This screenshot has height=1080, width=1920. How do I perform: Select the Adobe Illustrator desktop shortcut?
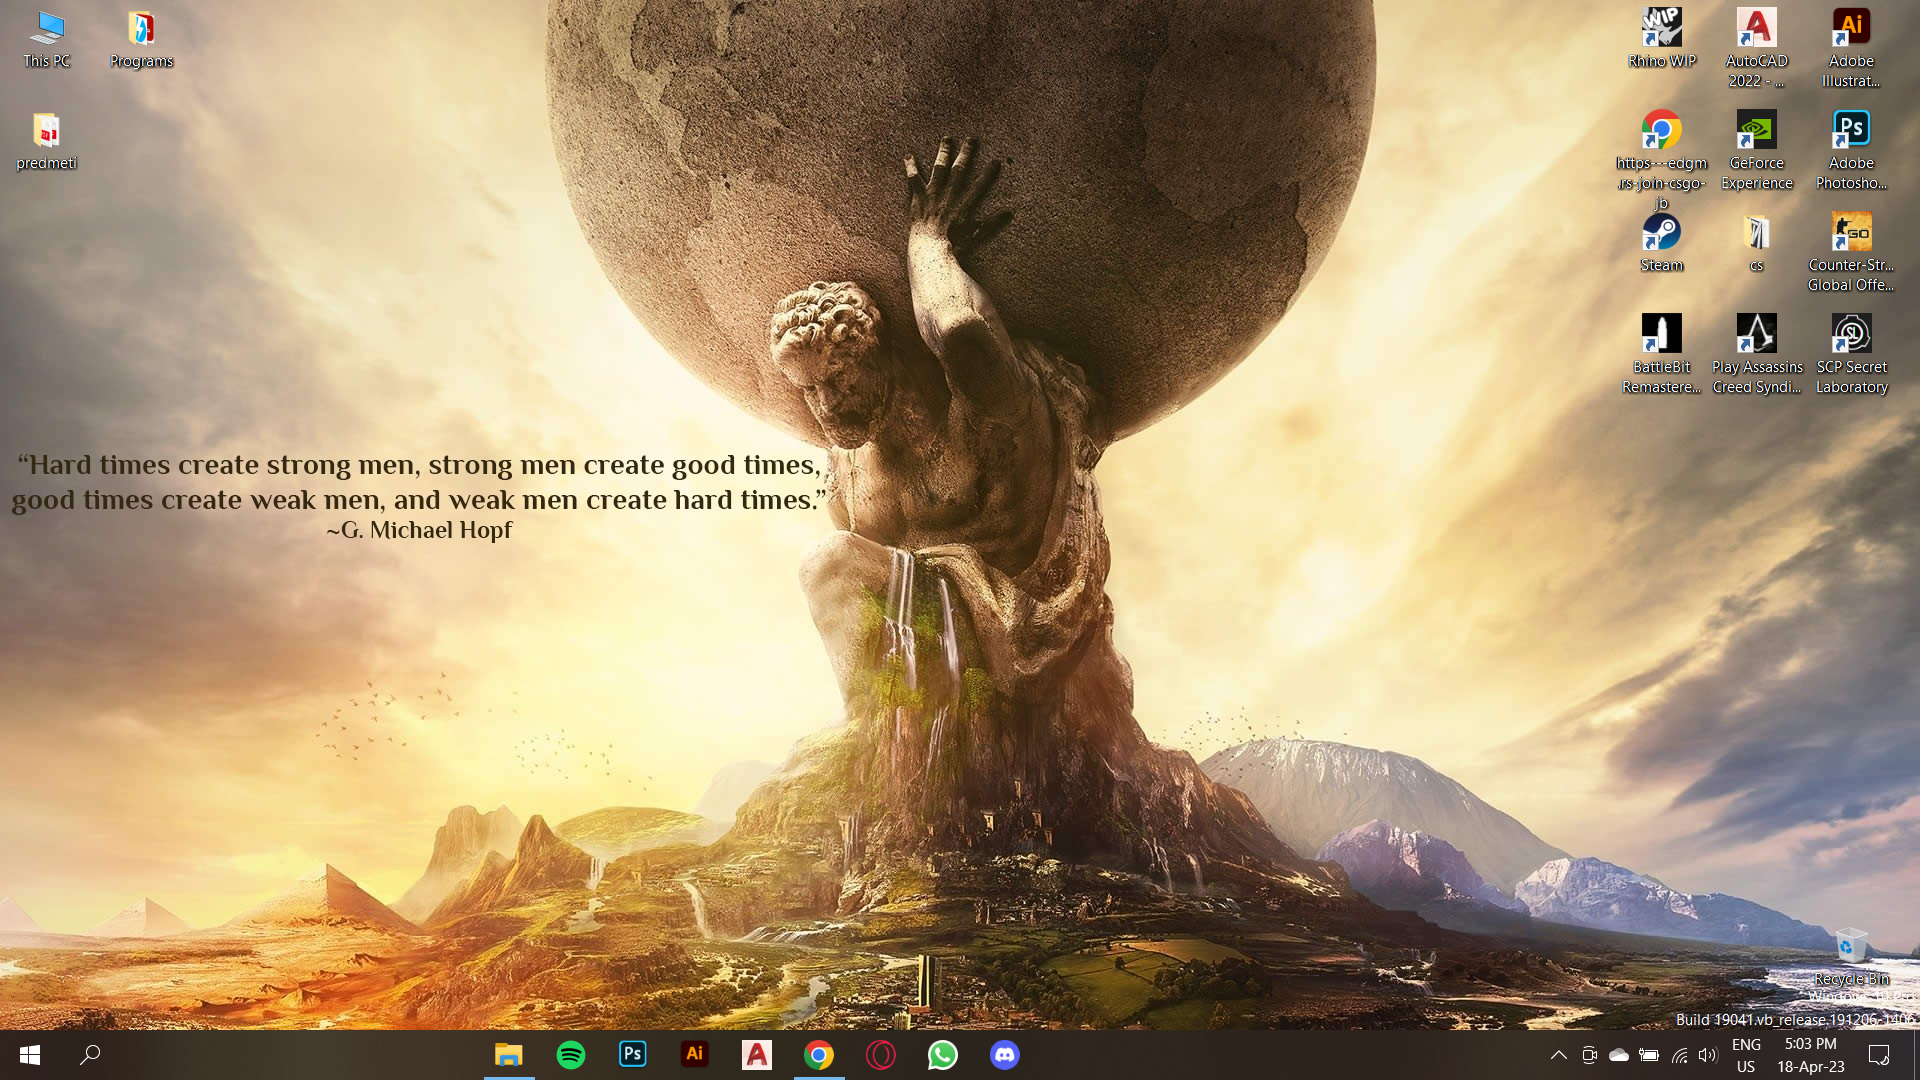coord(1851,48)
